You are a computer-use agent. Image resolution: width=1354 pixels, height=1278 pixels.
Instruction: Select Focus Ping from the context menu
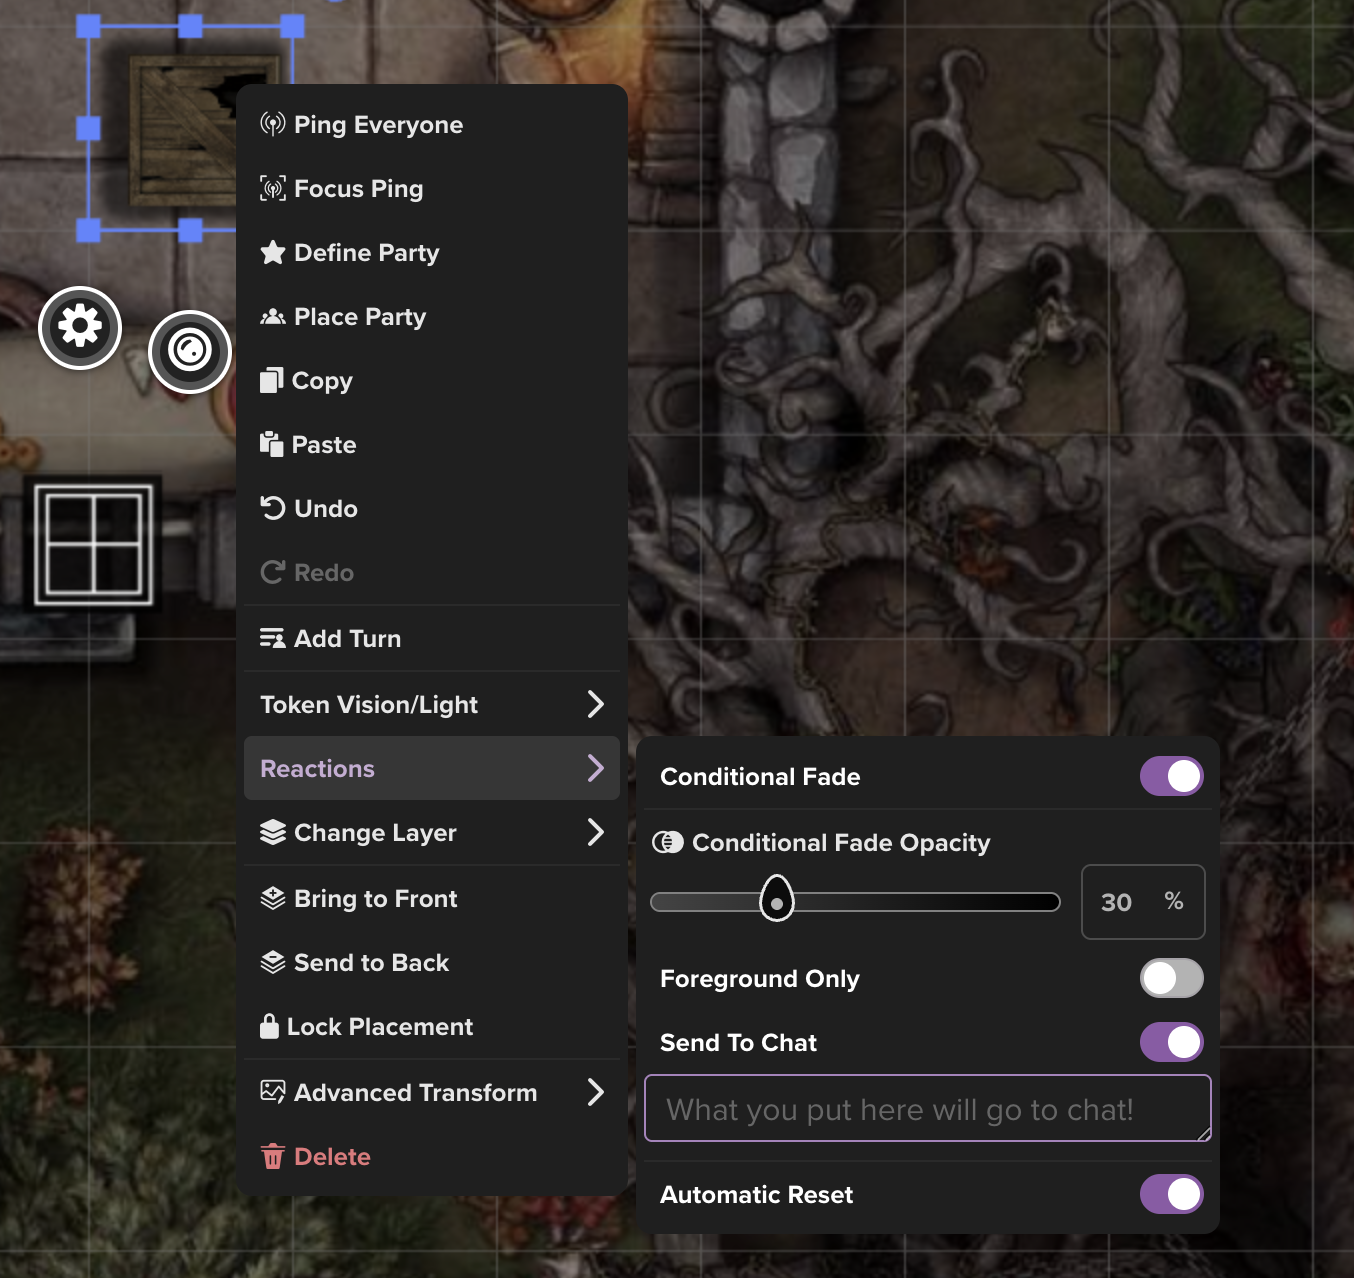358,189
